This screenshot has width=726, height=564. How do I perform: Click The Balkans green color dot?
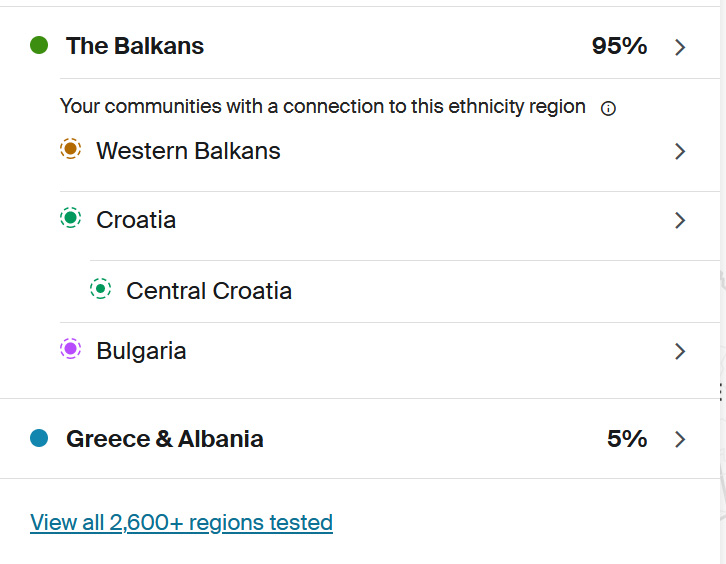(x=40, y=45)
